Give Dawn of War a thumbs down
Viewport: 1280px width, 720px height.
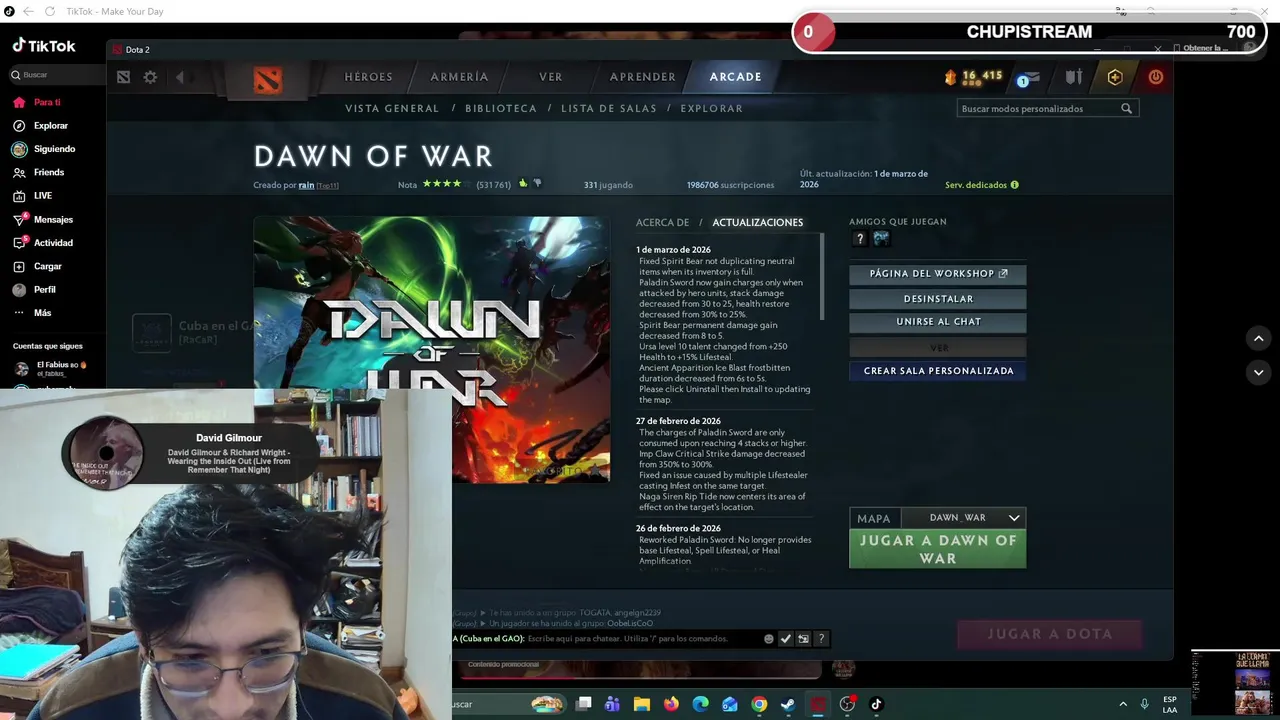click(537, 184)
